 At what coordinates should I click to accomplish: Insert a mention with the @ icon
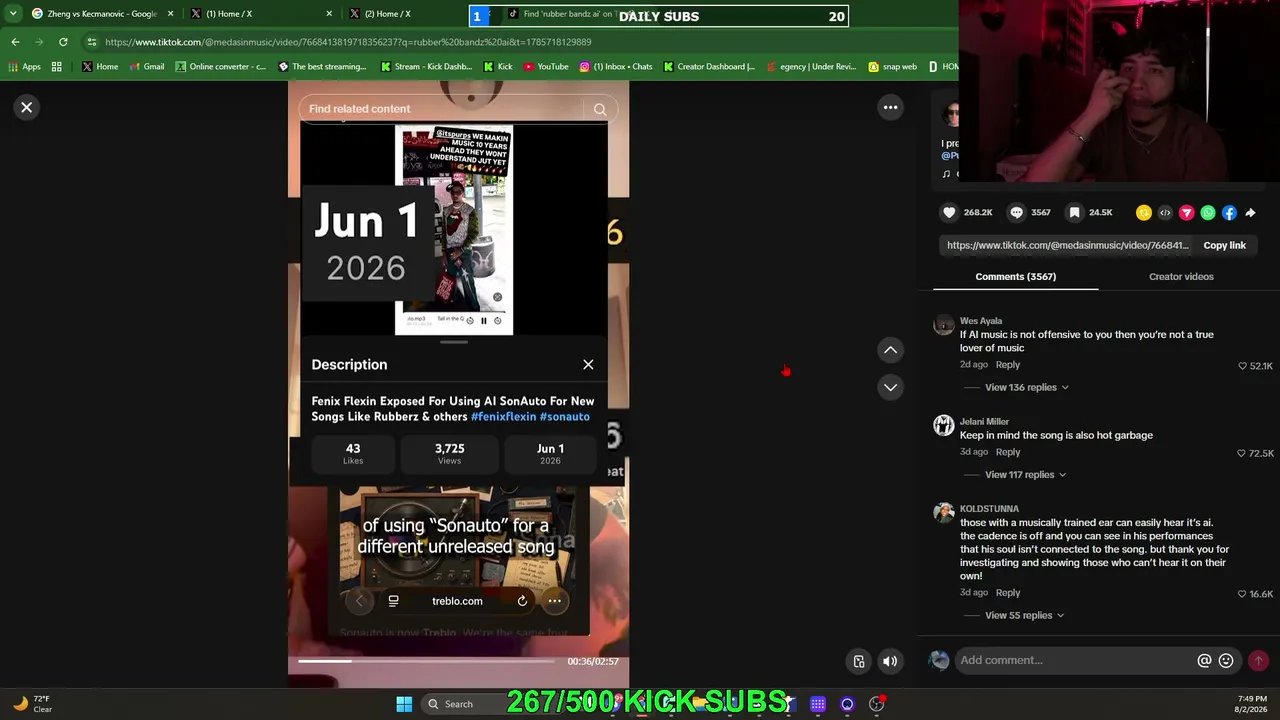(x=1204, y=661)
